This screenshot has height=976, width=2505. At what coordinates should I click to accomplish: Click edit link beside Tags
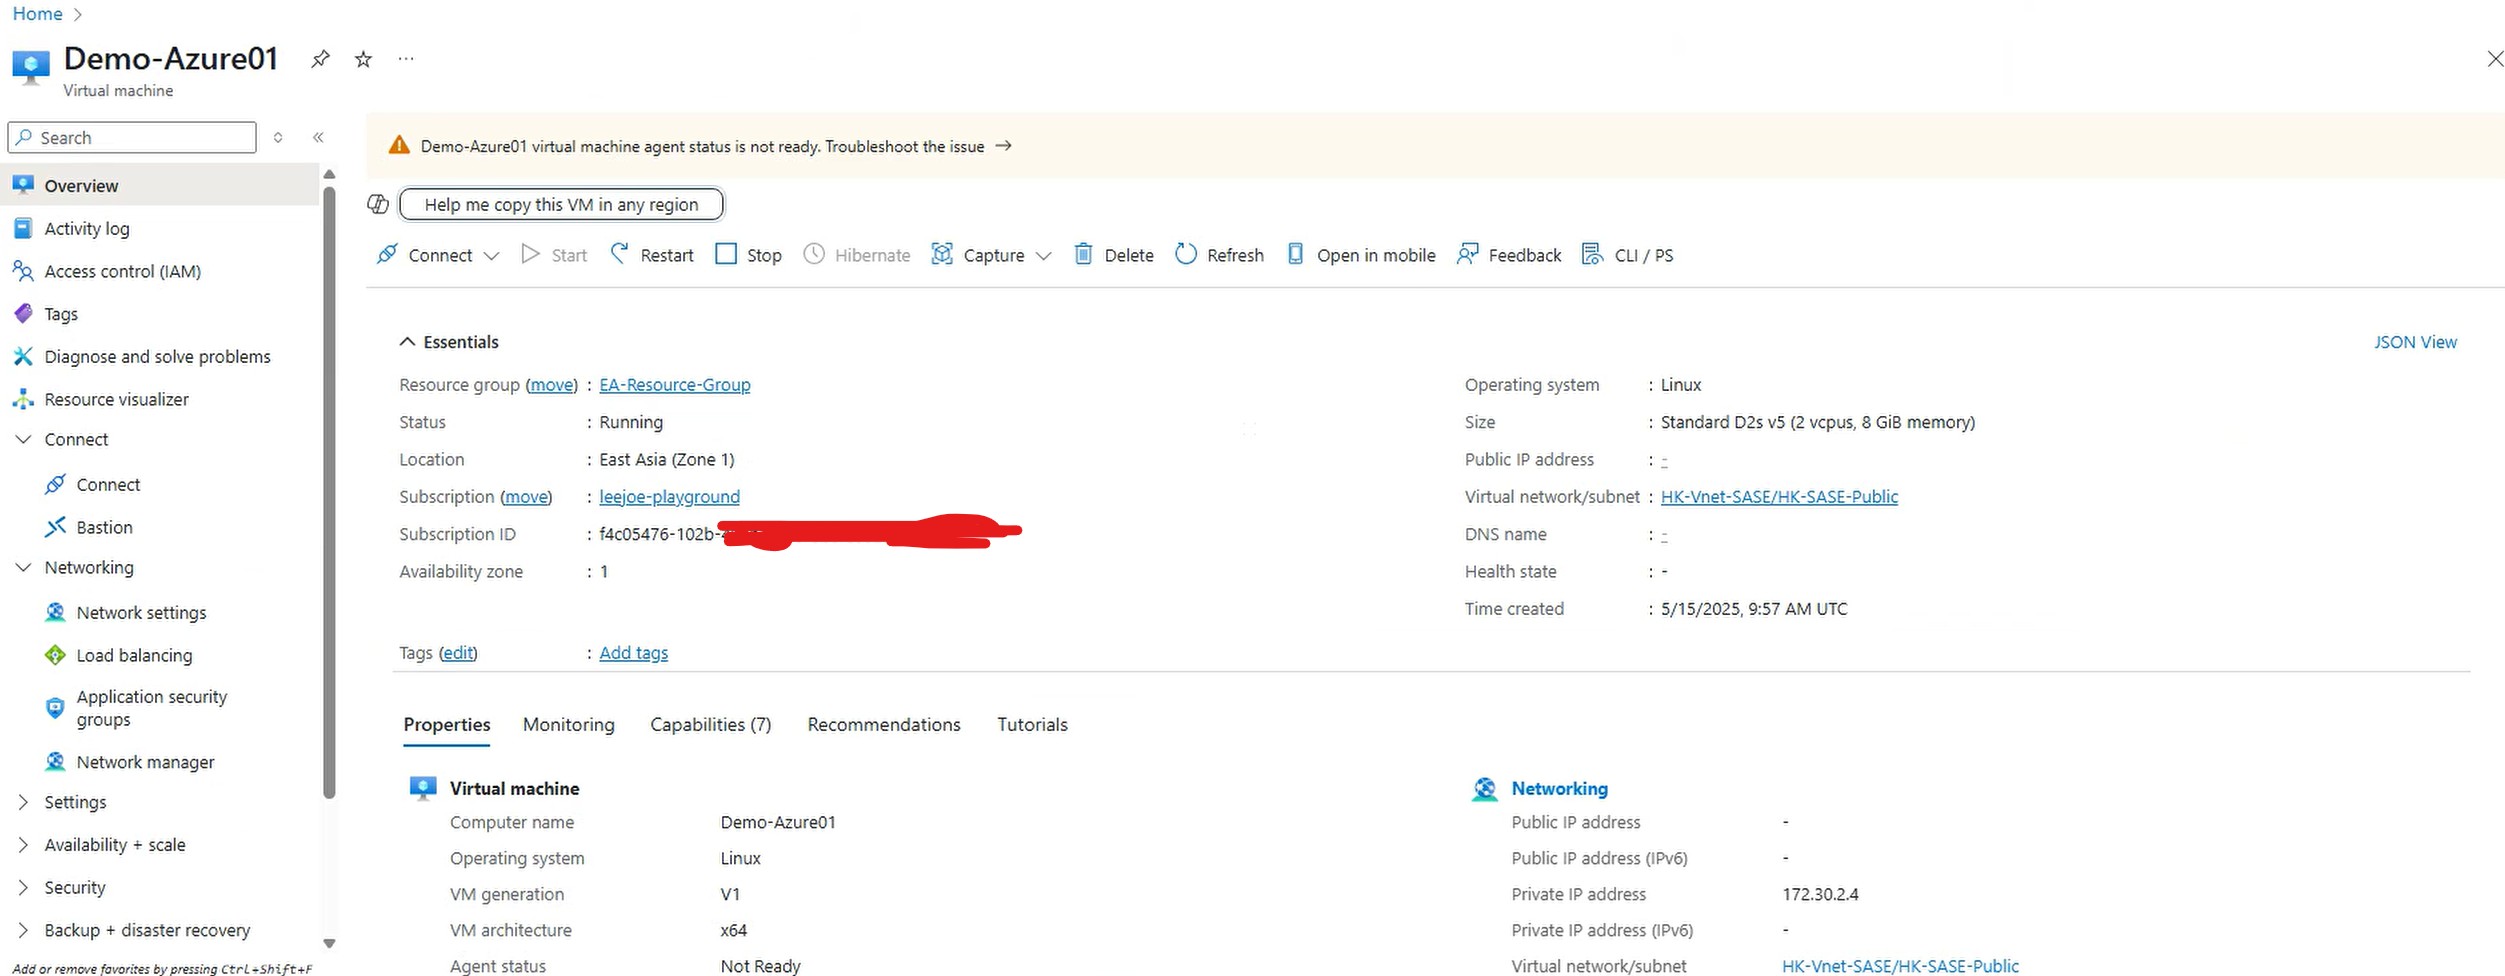point(458,652)
